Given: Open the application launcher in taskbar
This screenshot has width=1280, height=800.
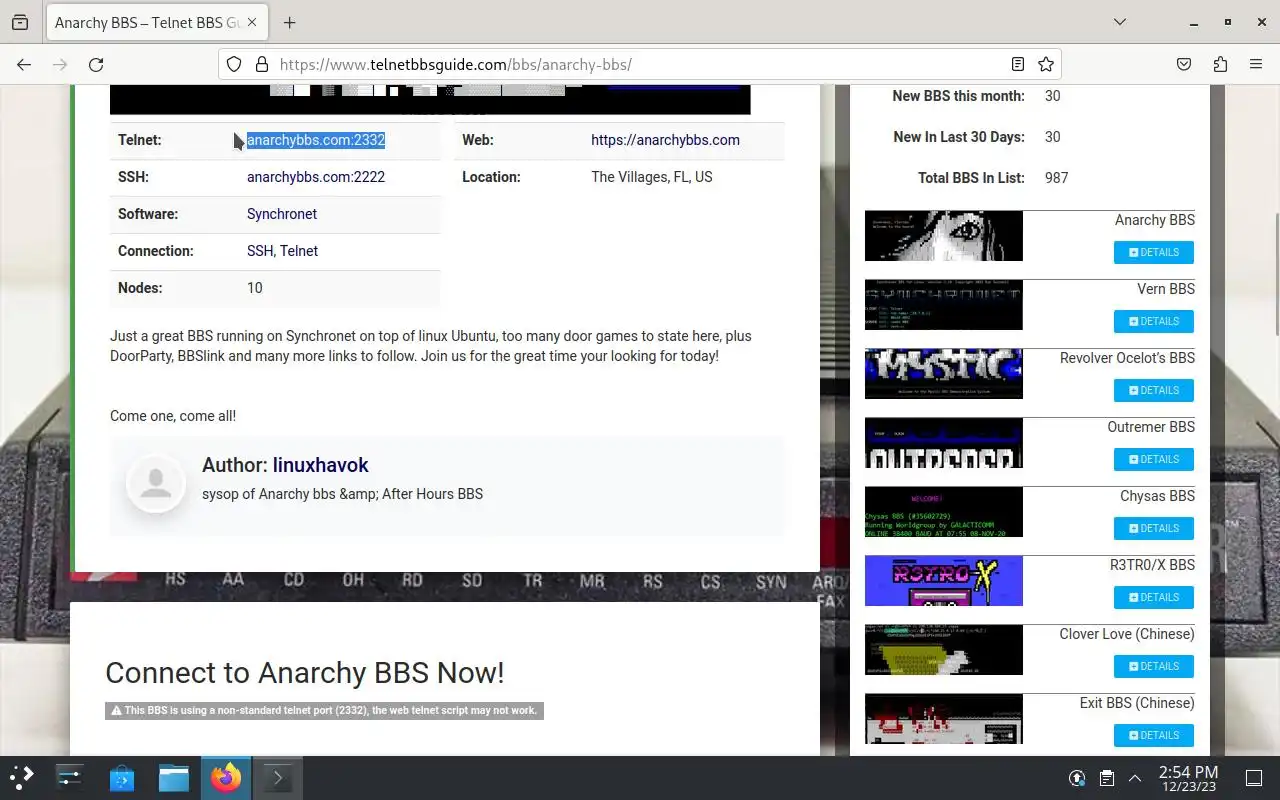Looking at the screenshot, I should click(x=22, y=778).
